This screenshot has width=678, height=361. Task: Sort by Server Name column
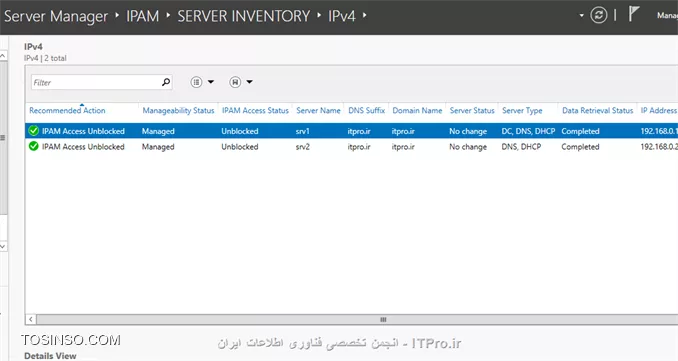coord(318,110)
